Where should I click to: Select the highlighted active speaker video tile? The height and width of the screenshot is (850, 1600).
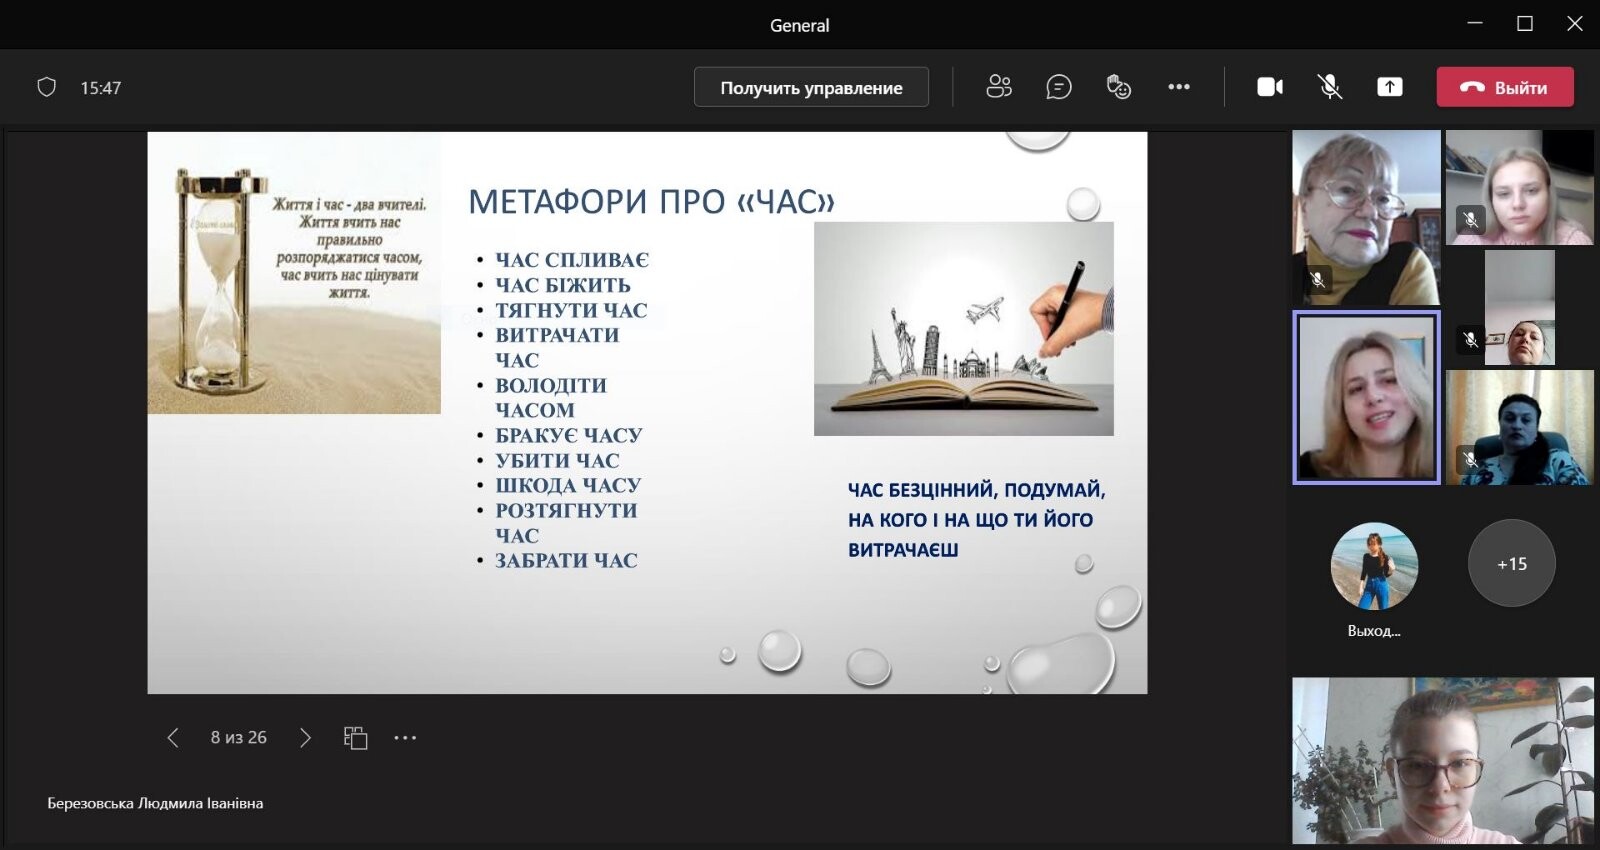pyautogui.click(x=1367, y=398)
